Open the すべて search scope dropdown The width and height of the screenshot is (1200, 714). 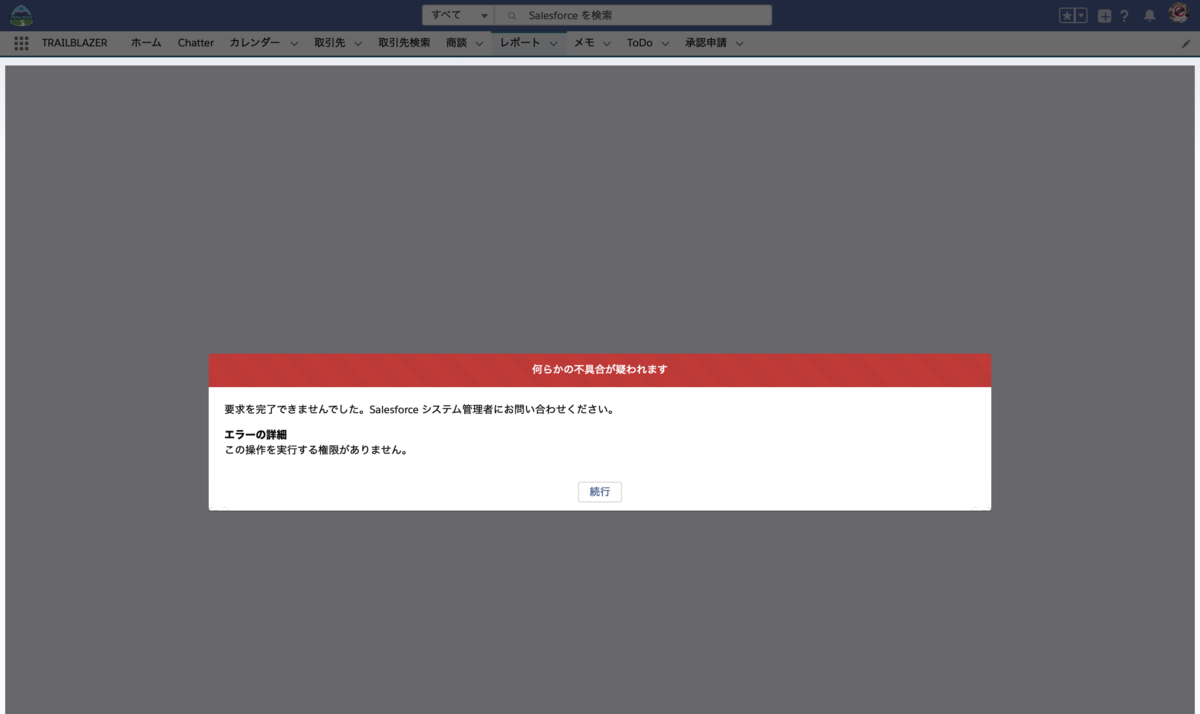pos(457,15)
